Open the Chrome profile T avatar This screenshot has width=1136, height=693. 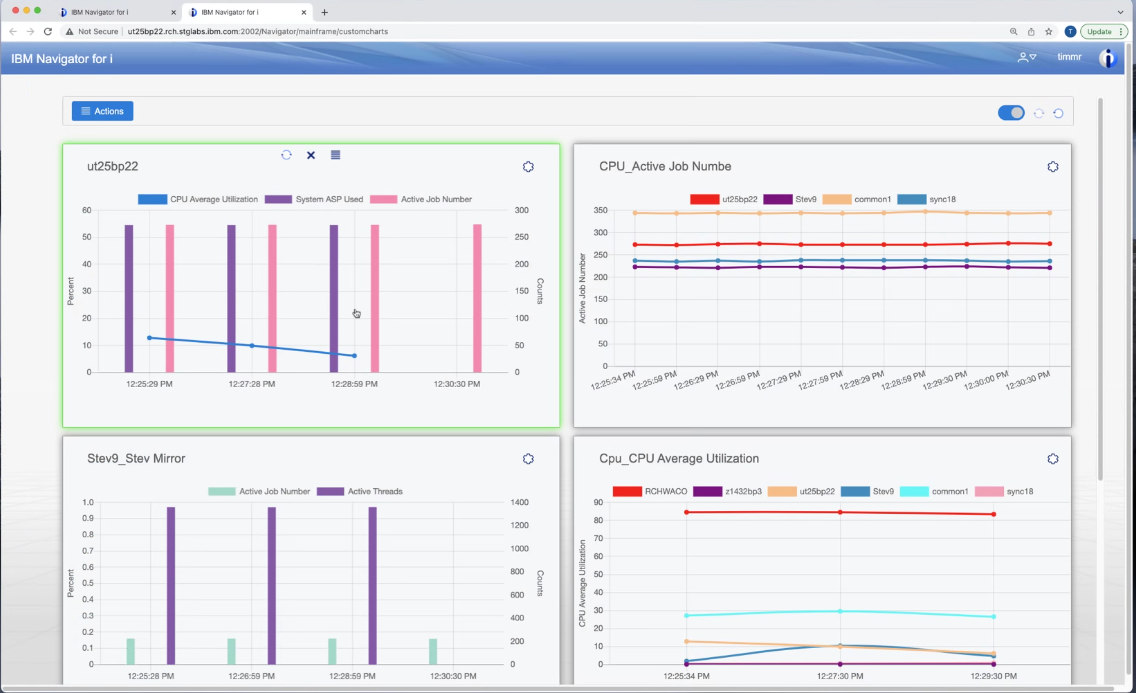[1070, 31]
